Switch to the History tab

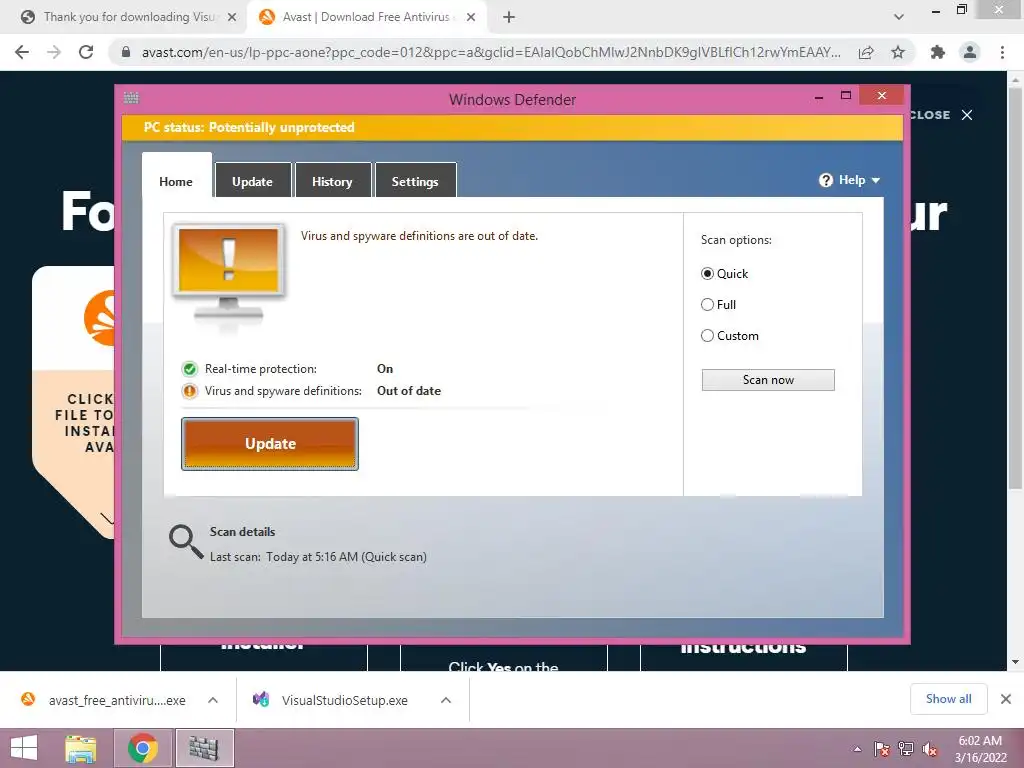point(332,180)
